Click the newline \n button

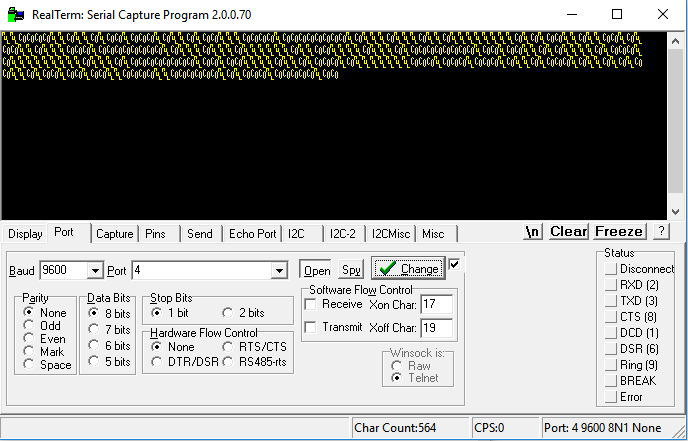point(533,231)
